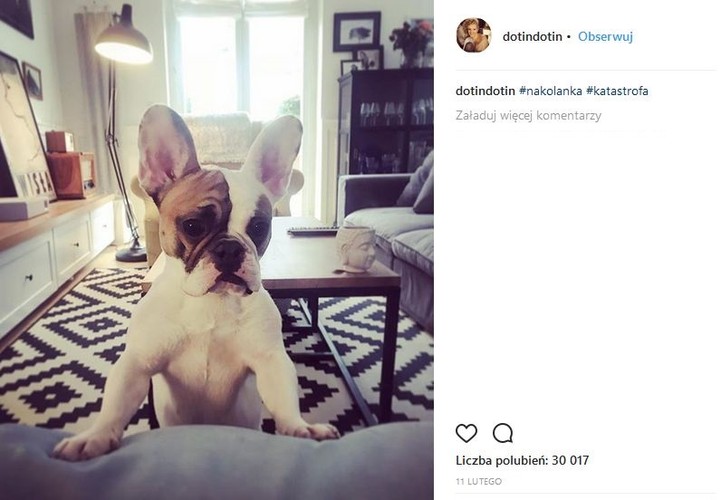Click the dark glass cabinet in the photo
Image resolution: width=721 pixels, height=500 pixels.
tap(385, 122)
